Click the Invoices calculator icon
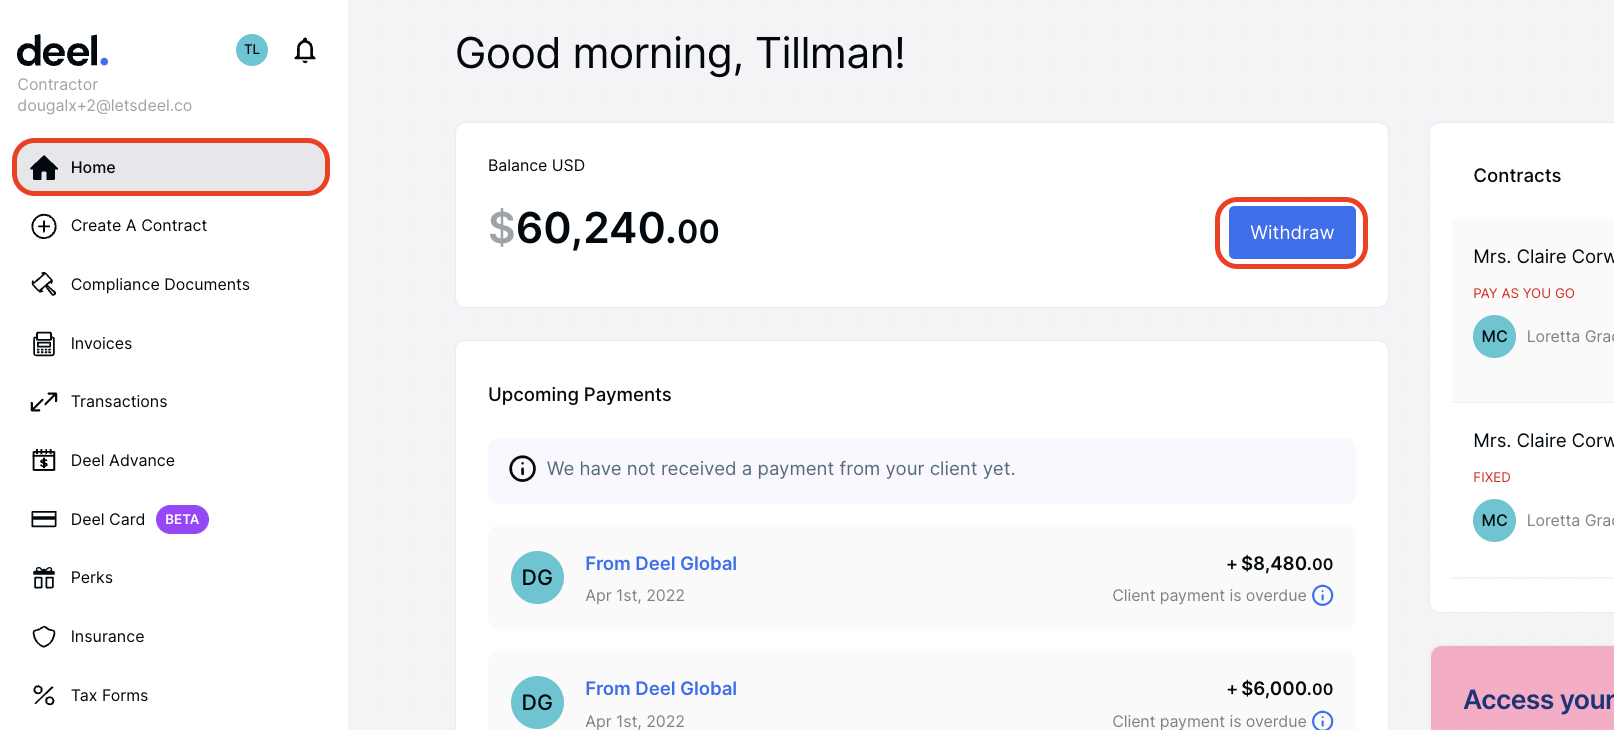1614x730 pixels. click(x=44, y=344)
